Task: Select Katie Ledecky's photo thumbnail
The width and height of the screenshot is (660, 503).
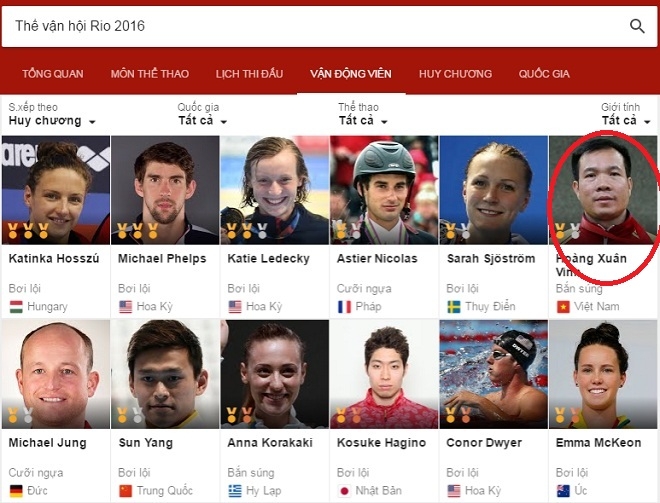Action: click(x=274, y=190)
